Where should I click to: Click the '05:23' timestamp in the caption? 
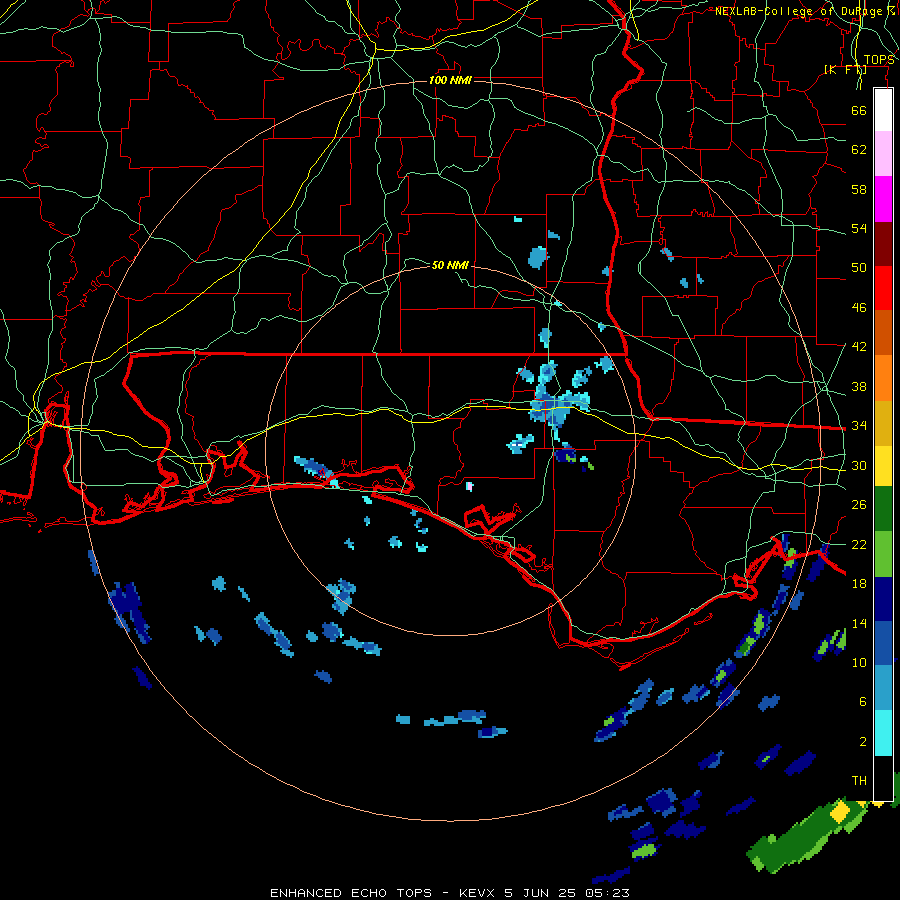(x=607, y=893)
